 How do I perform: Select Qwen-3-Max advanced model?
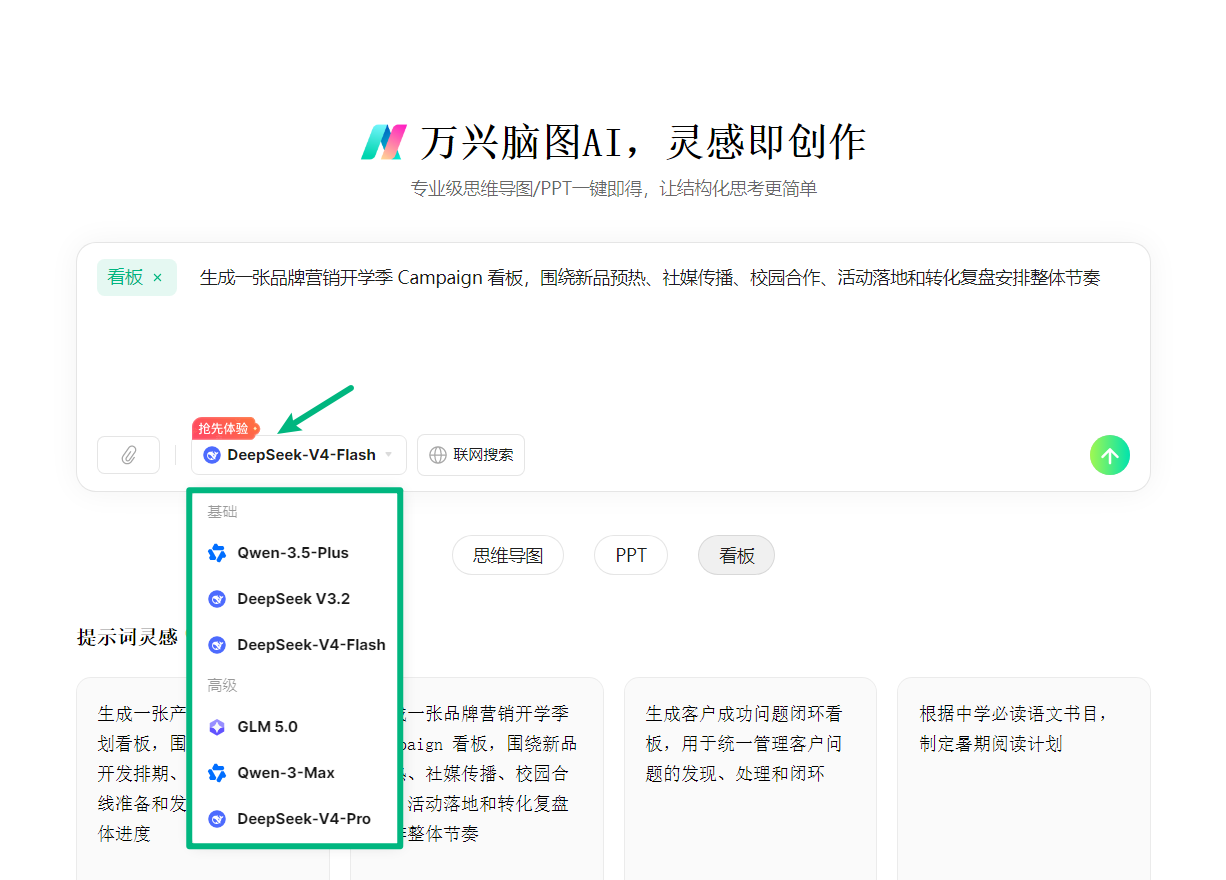[294, 773]
